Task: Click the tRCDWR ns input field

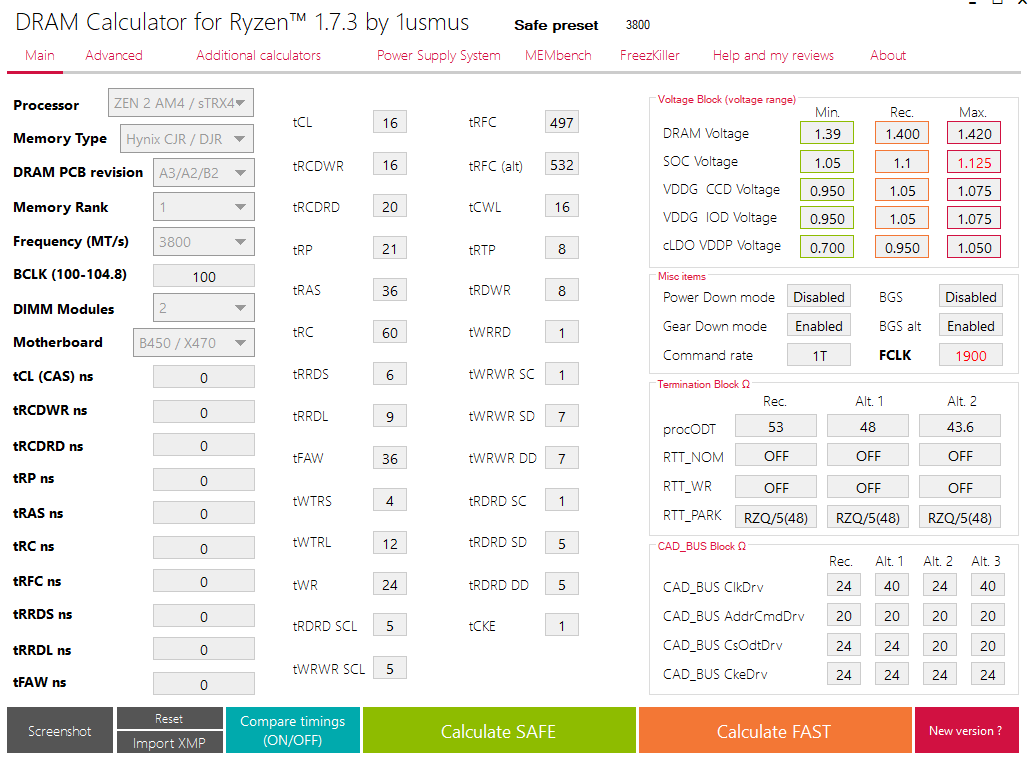Action: click(203, 412)
